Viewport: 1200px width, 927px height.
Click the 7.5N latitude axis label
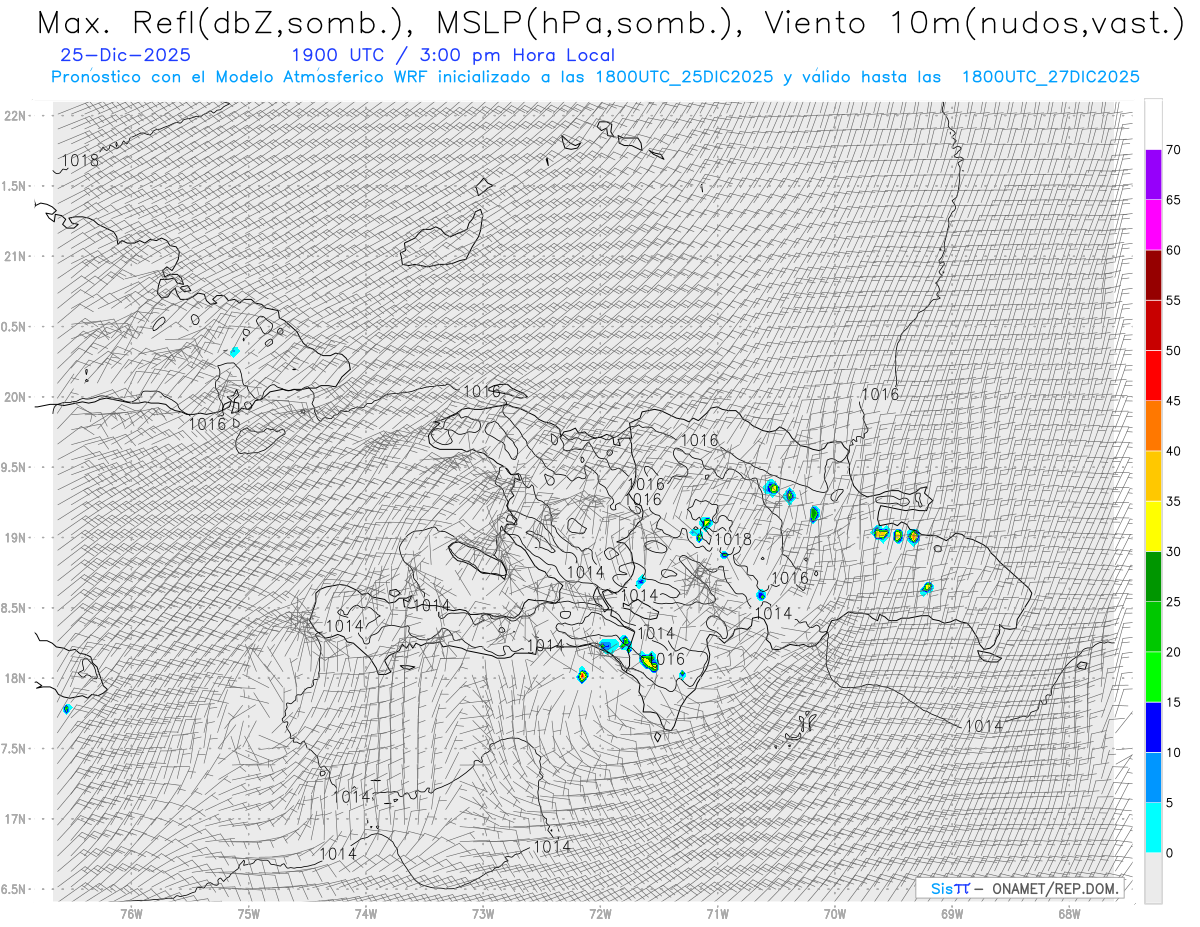pos(14,748)
